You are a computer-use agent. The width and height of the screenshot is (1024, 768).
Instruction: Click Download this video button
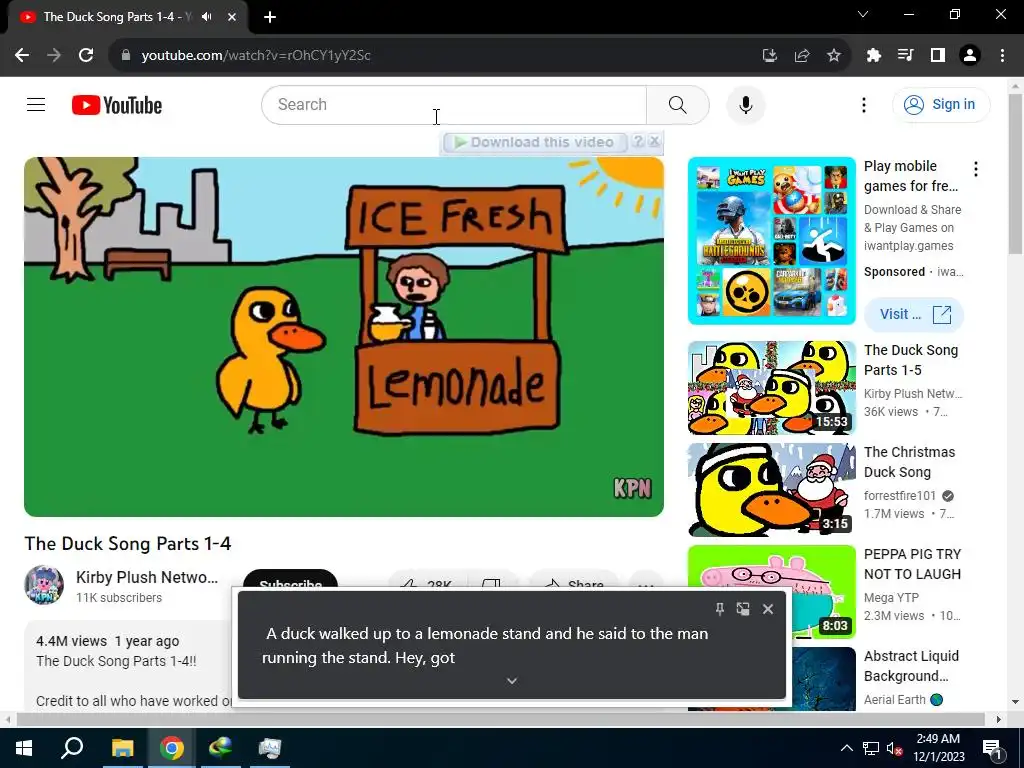coord(534,142)
